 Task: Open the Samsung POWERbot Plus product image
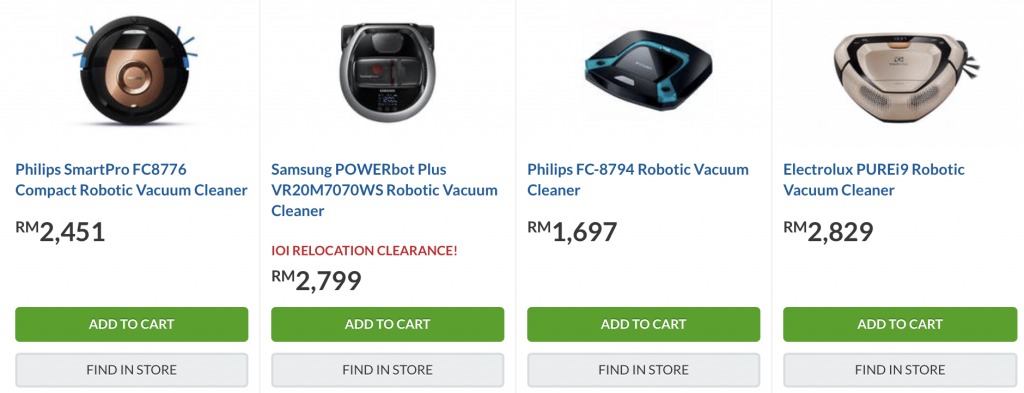(x=388, y=71)
